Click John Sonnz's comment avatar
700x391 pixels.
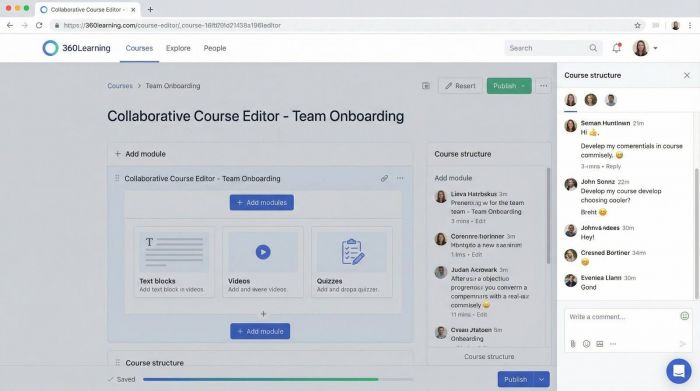[x=571, y=184]
